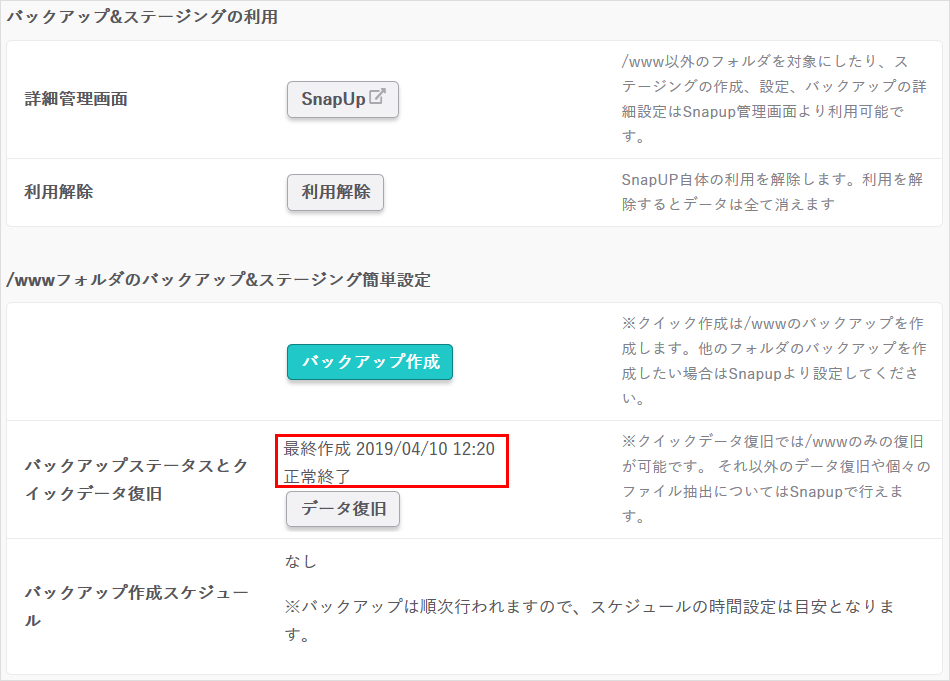Click the description starting with /www以外のフォルダ
This screenshot has height=681, width=950.
click(764, 98)
